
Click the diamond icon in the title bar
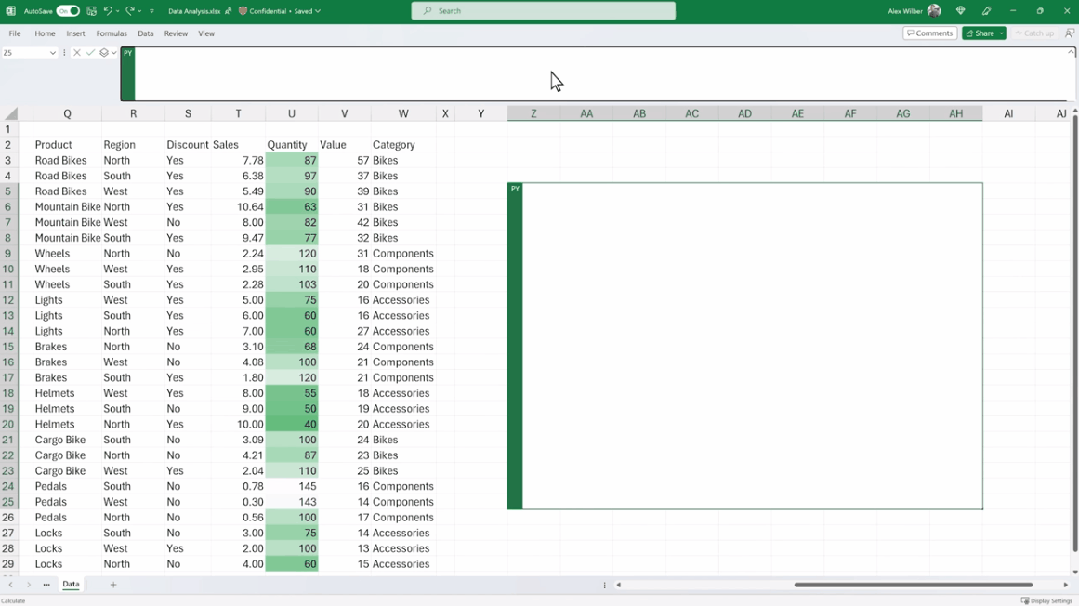click(960, 11)
